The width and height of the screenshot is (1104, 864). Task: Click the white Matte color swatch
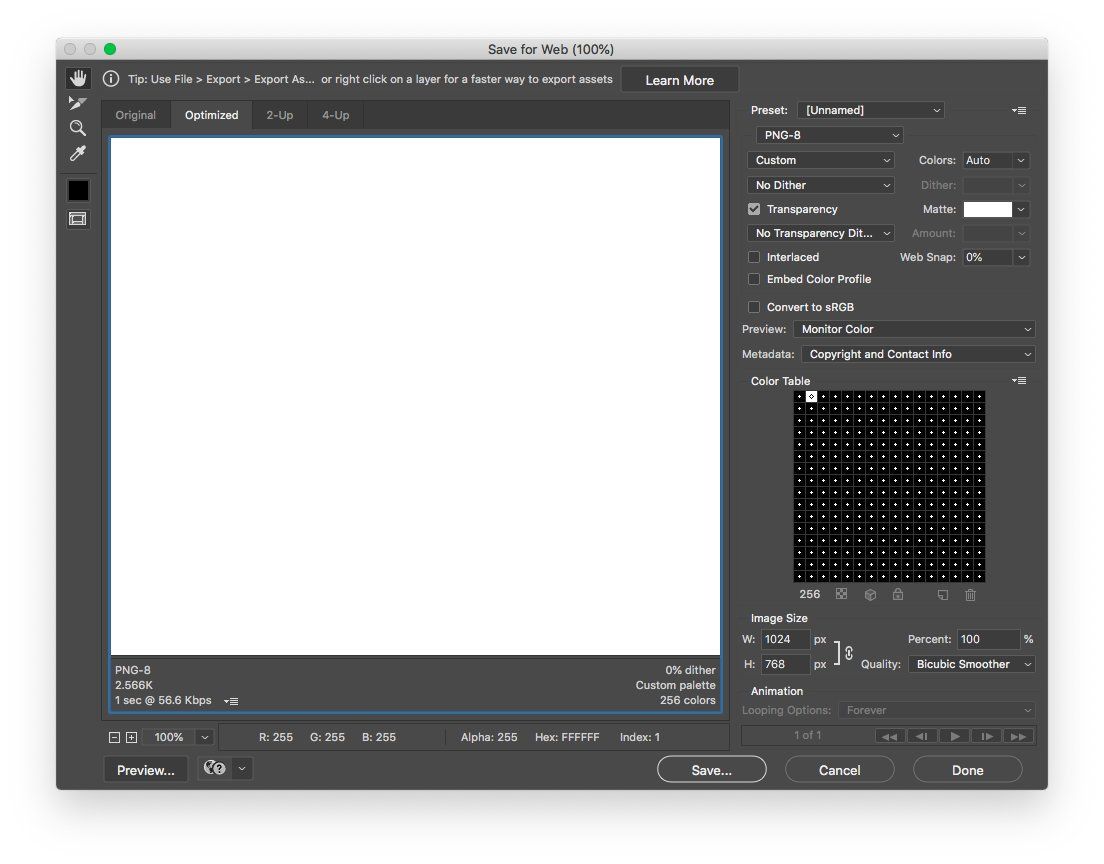[987, 209]
